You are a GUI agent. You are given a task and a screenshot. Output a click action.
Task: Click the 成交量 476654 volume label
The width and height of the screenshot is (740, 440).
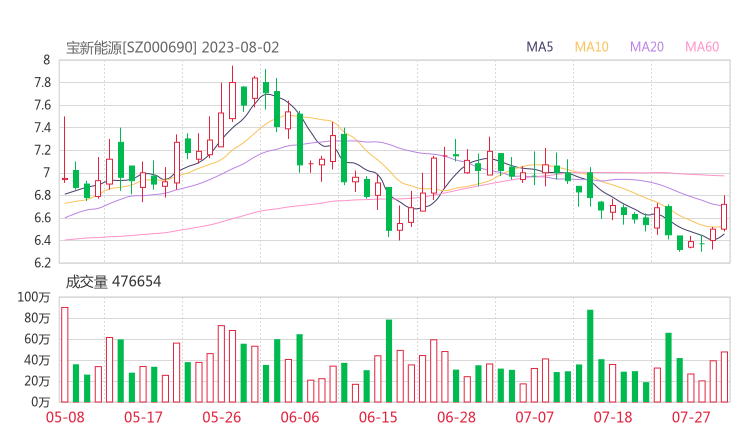(x=113, y=282)
